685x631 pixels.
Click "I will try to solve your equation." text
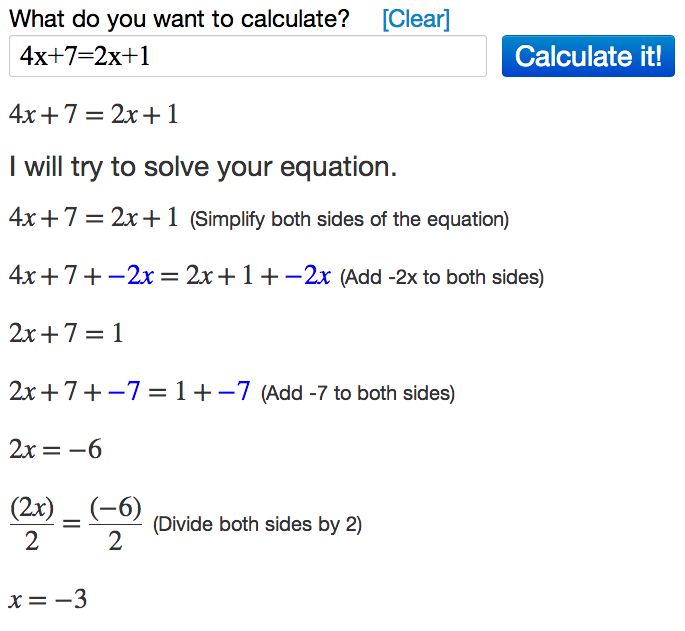tap(203, 167)
